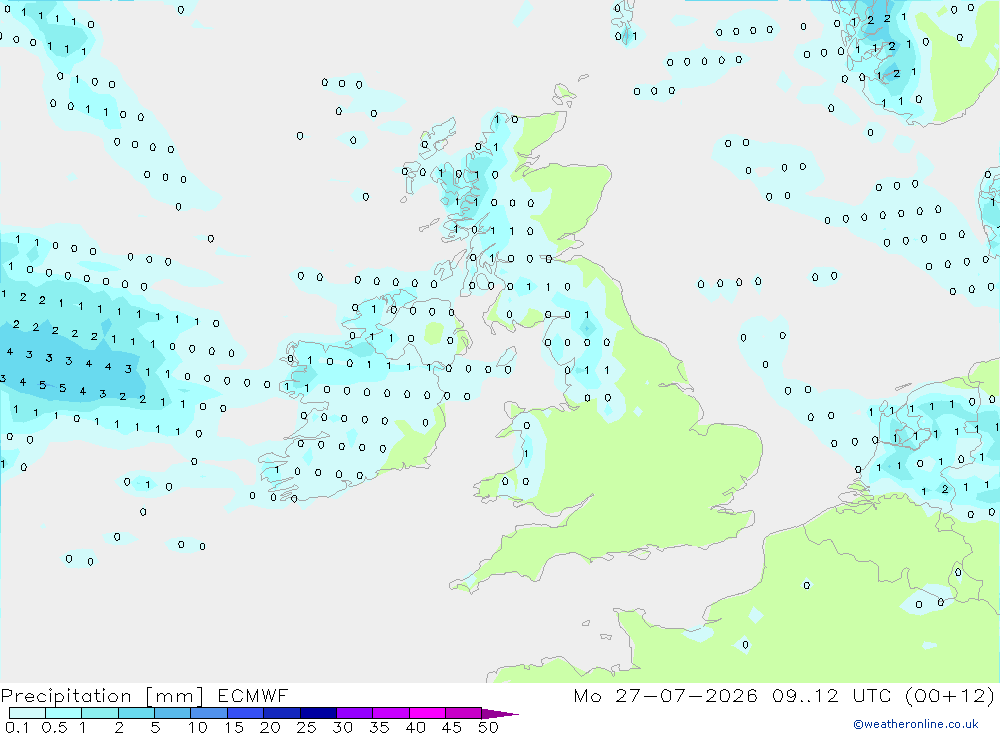Click the 'Precipitation [mm]' title text

[x=103, y=696]
